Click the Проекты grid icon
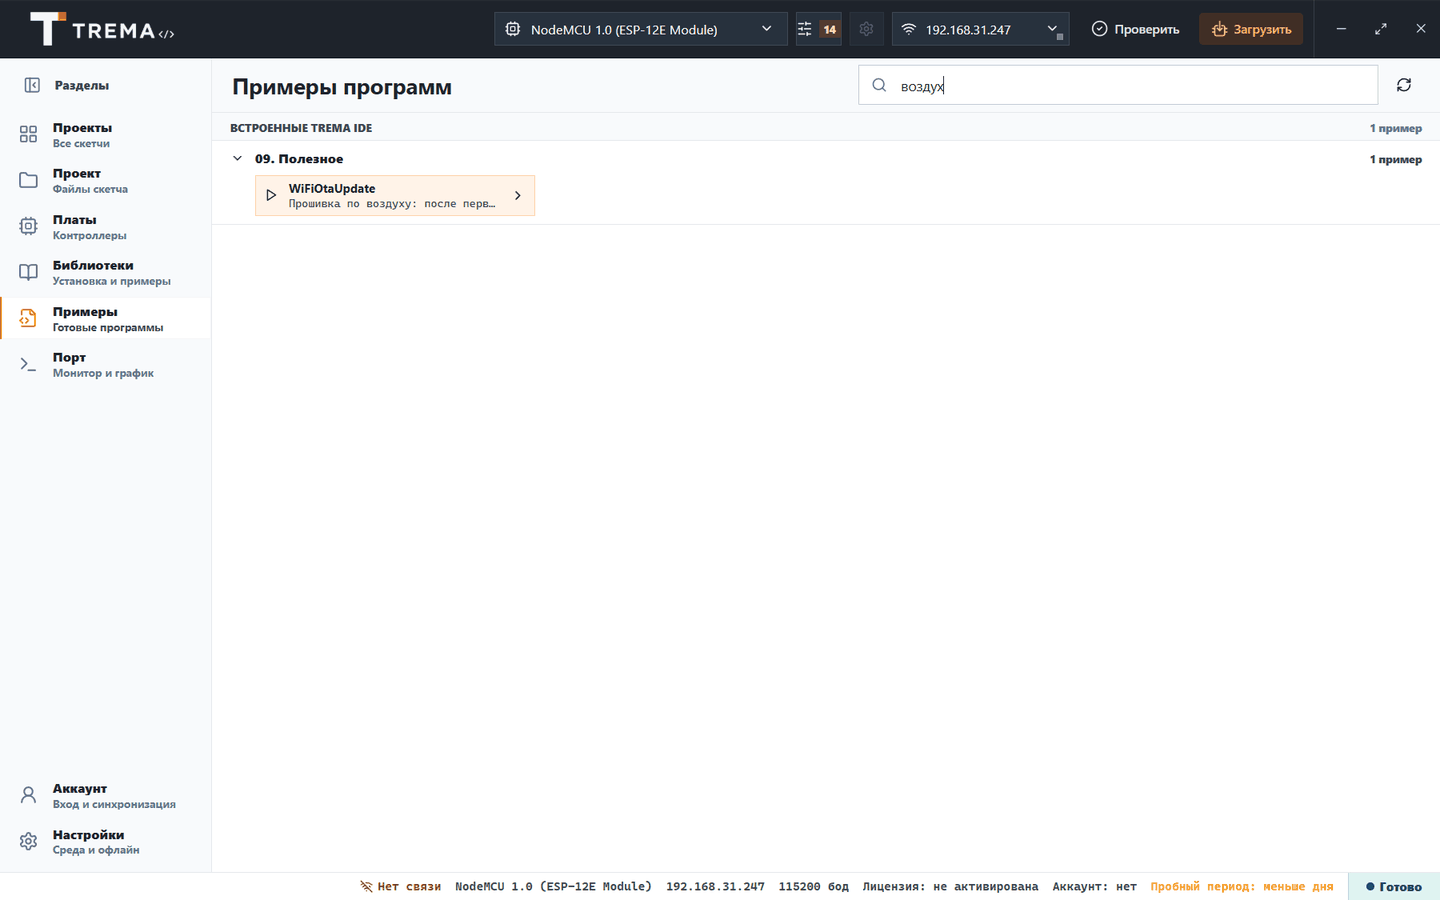The image size is (1440, 900). click(x=28, y=134)
